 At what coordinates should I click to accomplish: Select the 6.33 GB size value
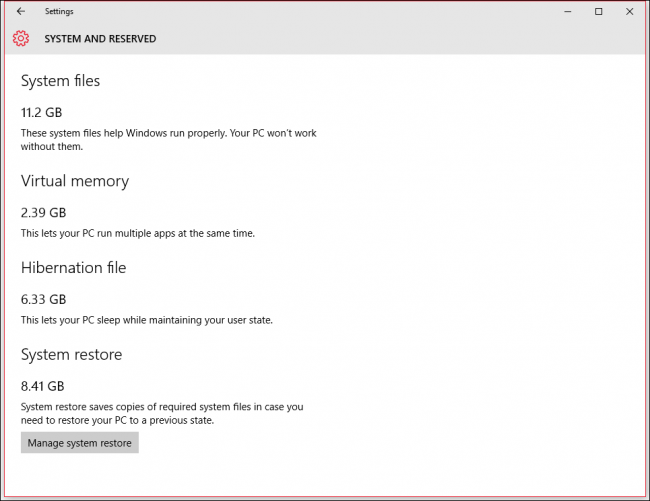point(43,299)
